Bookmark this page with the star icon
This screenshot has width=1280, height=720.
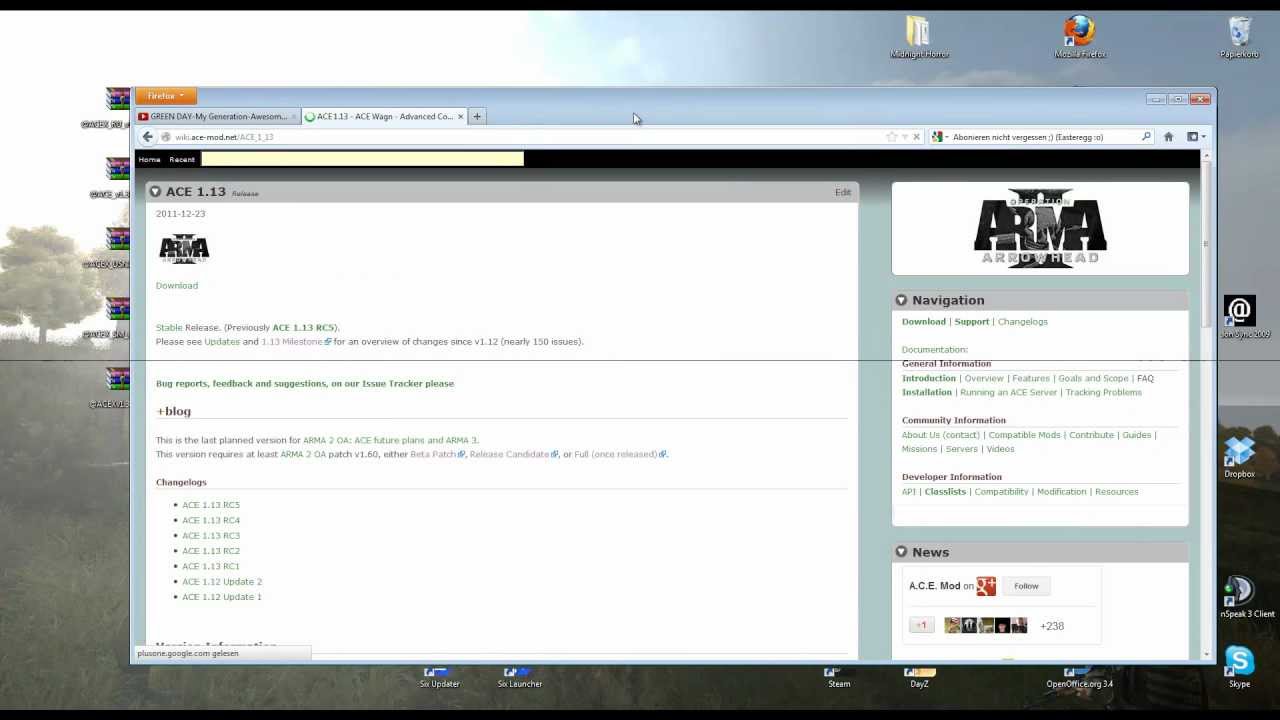coord(891,137)
